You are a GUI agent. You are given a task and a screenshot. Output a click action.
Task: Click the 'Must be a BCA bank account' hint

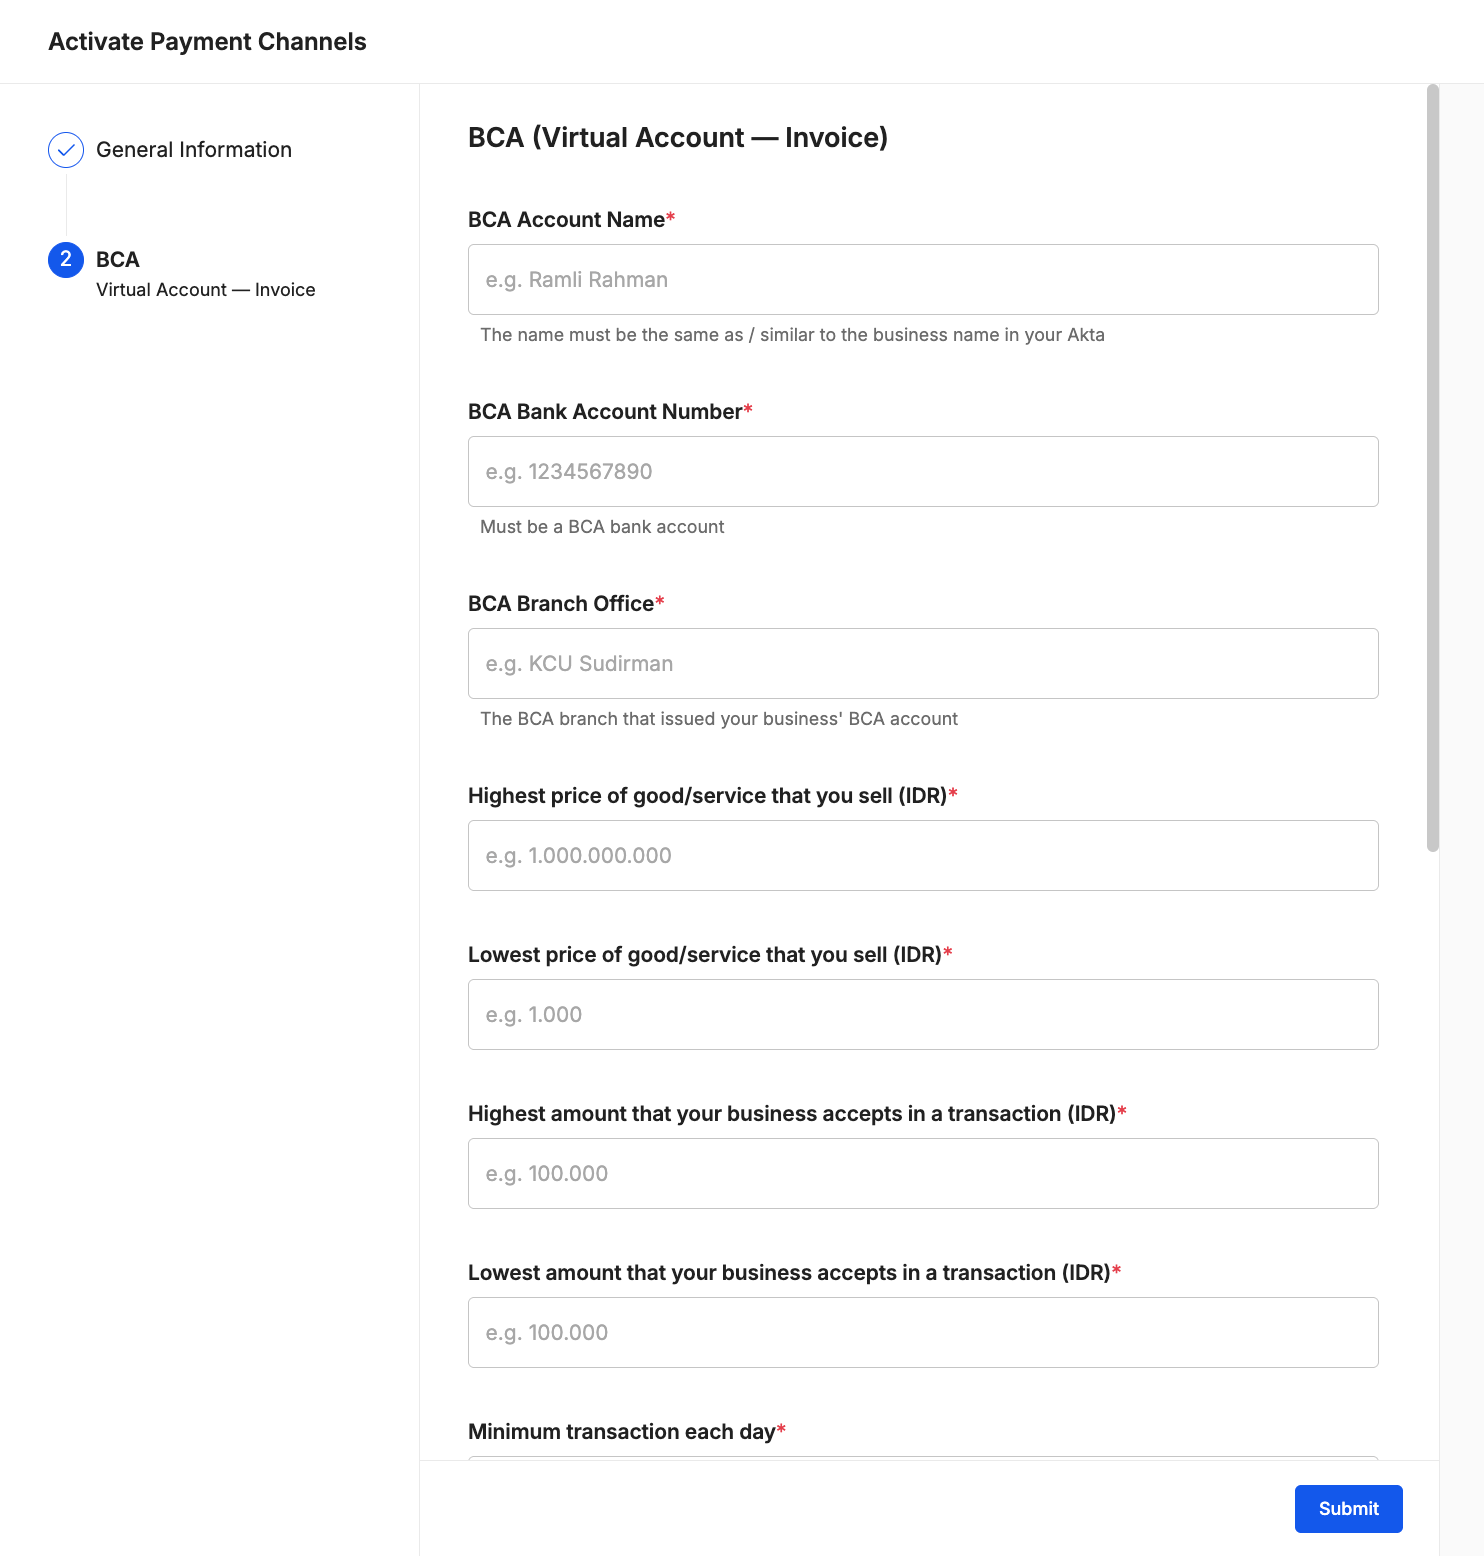[x=601, y=526]
